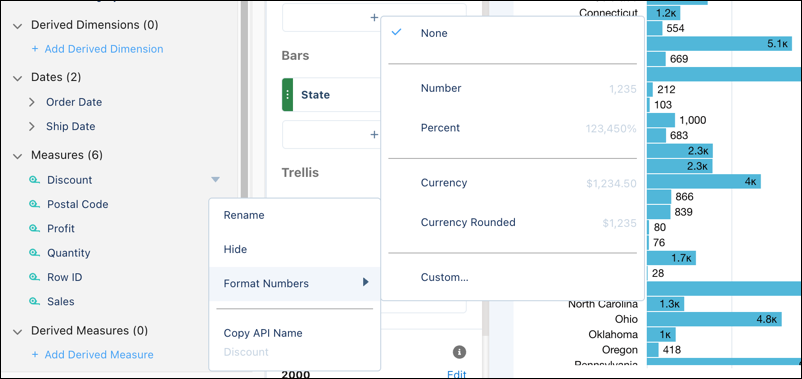802x379 pixels.
Task: Click the Oregon label in chart
Action: (x=620, y=350)
